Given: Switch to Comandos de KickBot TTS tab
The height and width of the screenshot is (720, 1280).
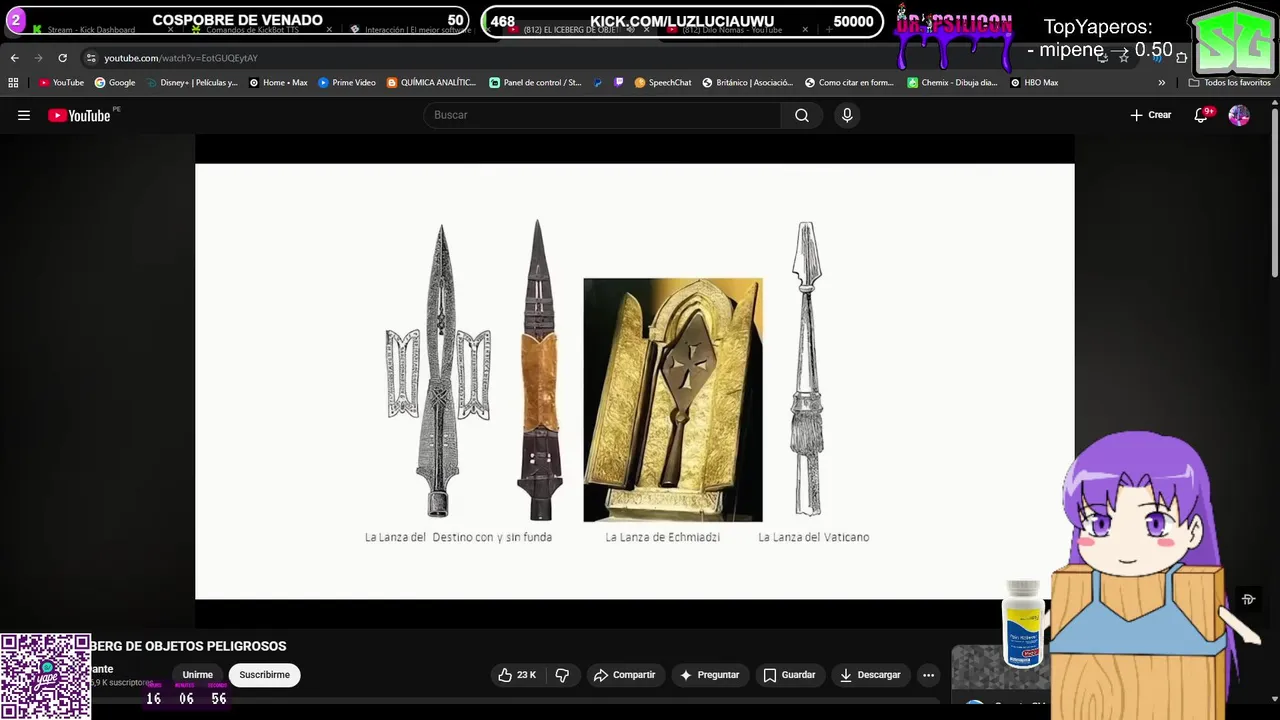Looking at the screenshot, I should [x=252, y=30].
